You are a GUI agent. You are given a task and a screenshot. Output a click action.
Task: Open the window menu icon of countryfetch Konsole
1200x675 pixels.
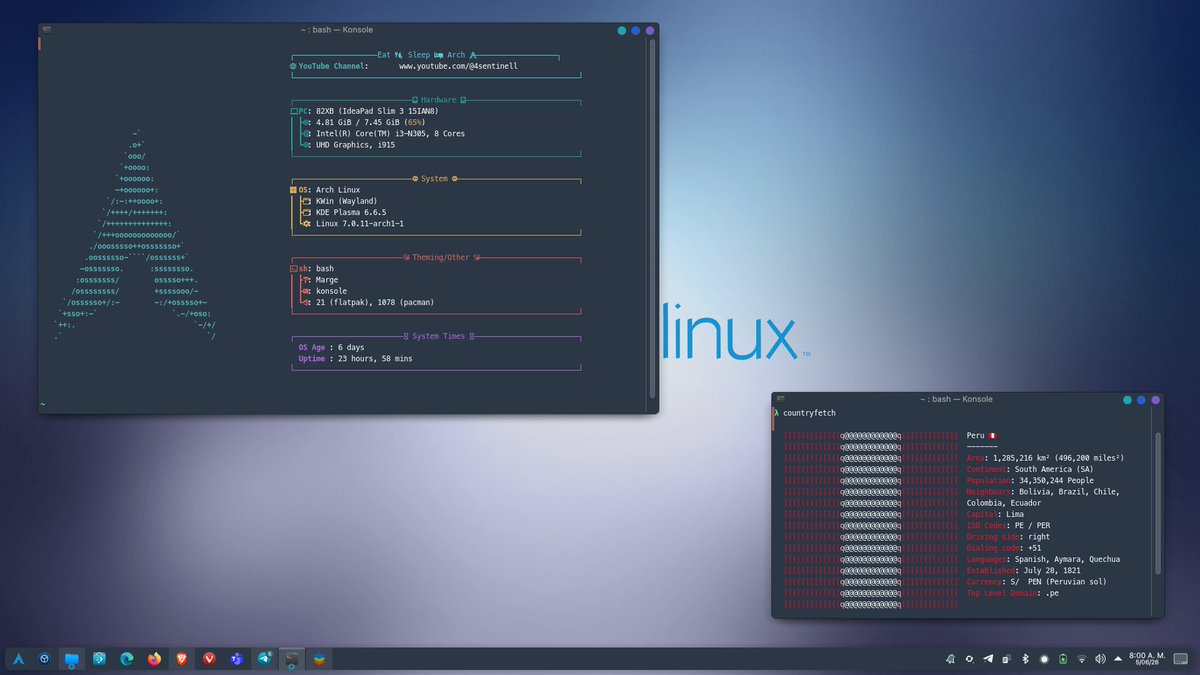point(780,399)
